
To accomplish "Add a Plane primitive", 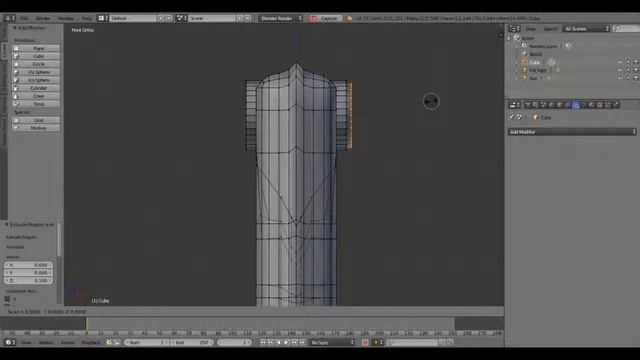I will (x=36, y=48).
